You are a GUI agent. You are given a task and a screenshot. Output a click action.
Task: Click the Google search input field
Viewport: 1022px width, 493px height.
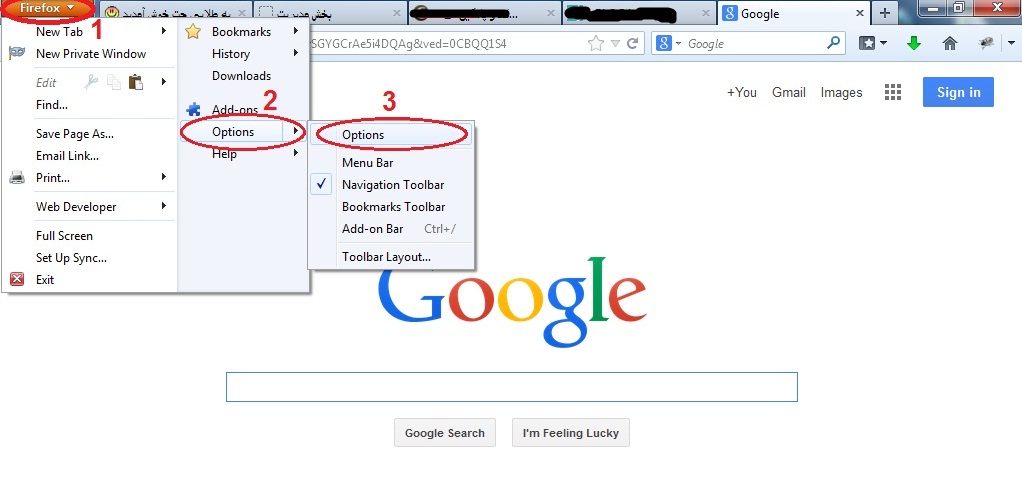[x=512, y=387]
